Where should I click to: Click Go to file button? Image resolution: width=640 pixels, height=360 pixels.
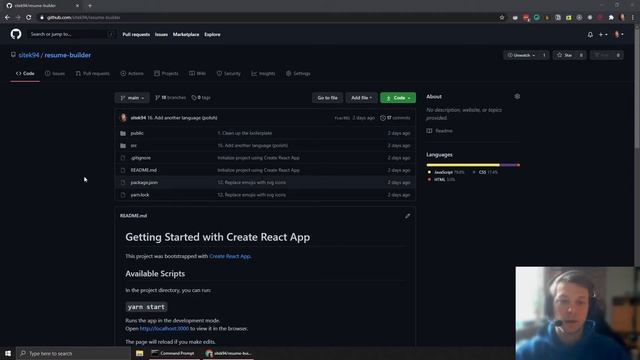pos(327,98)
